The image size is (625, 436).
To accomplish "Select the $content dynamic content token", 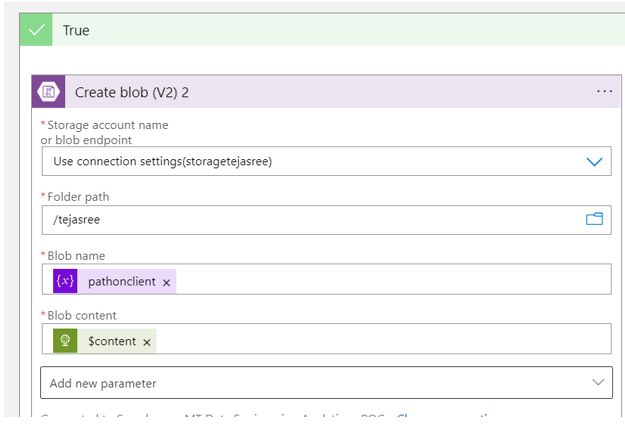I will 111,341.
